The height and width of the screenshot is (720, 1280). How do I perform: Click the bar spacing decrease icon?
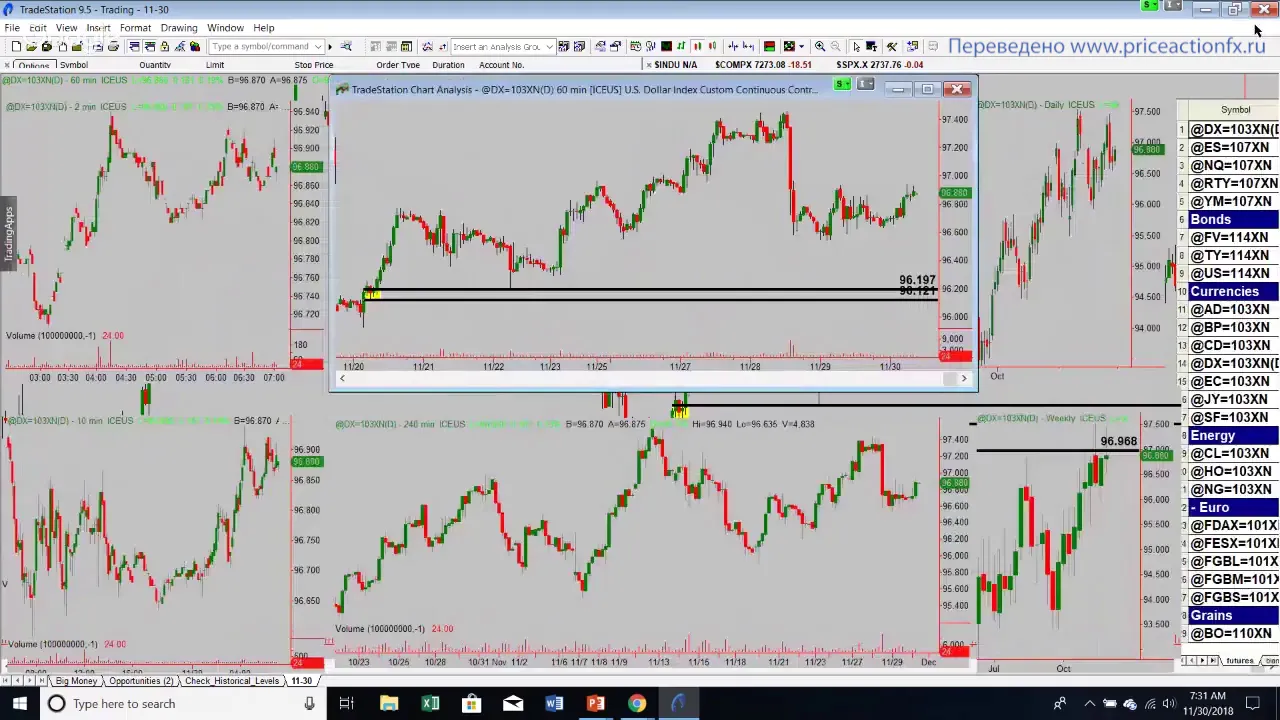(733, 46)
